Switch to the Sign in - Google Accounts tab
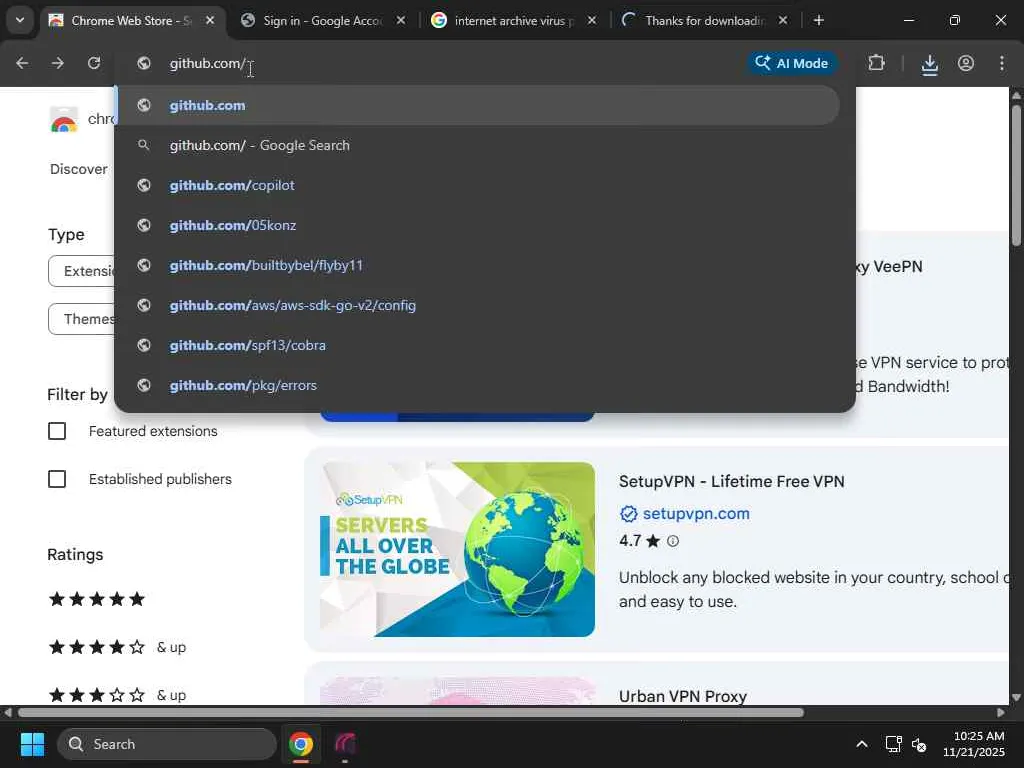 point(323,21)
